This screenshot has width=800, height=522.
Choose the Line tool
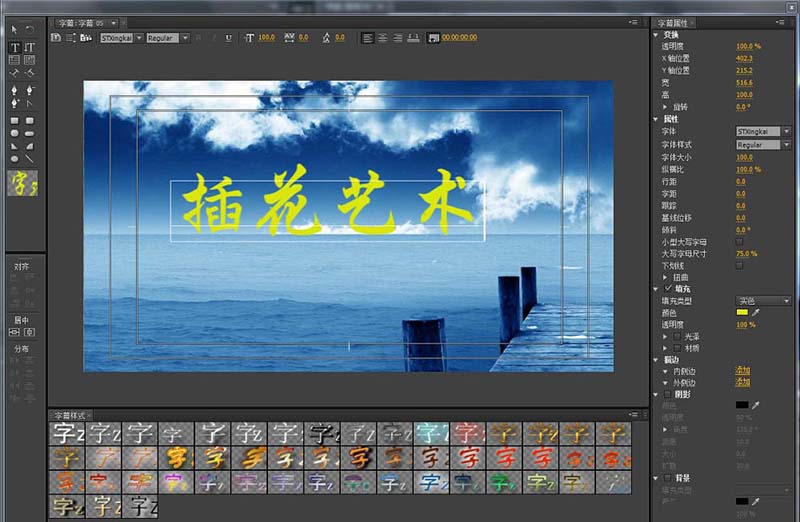tap(30, 159)
